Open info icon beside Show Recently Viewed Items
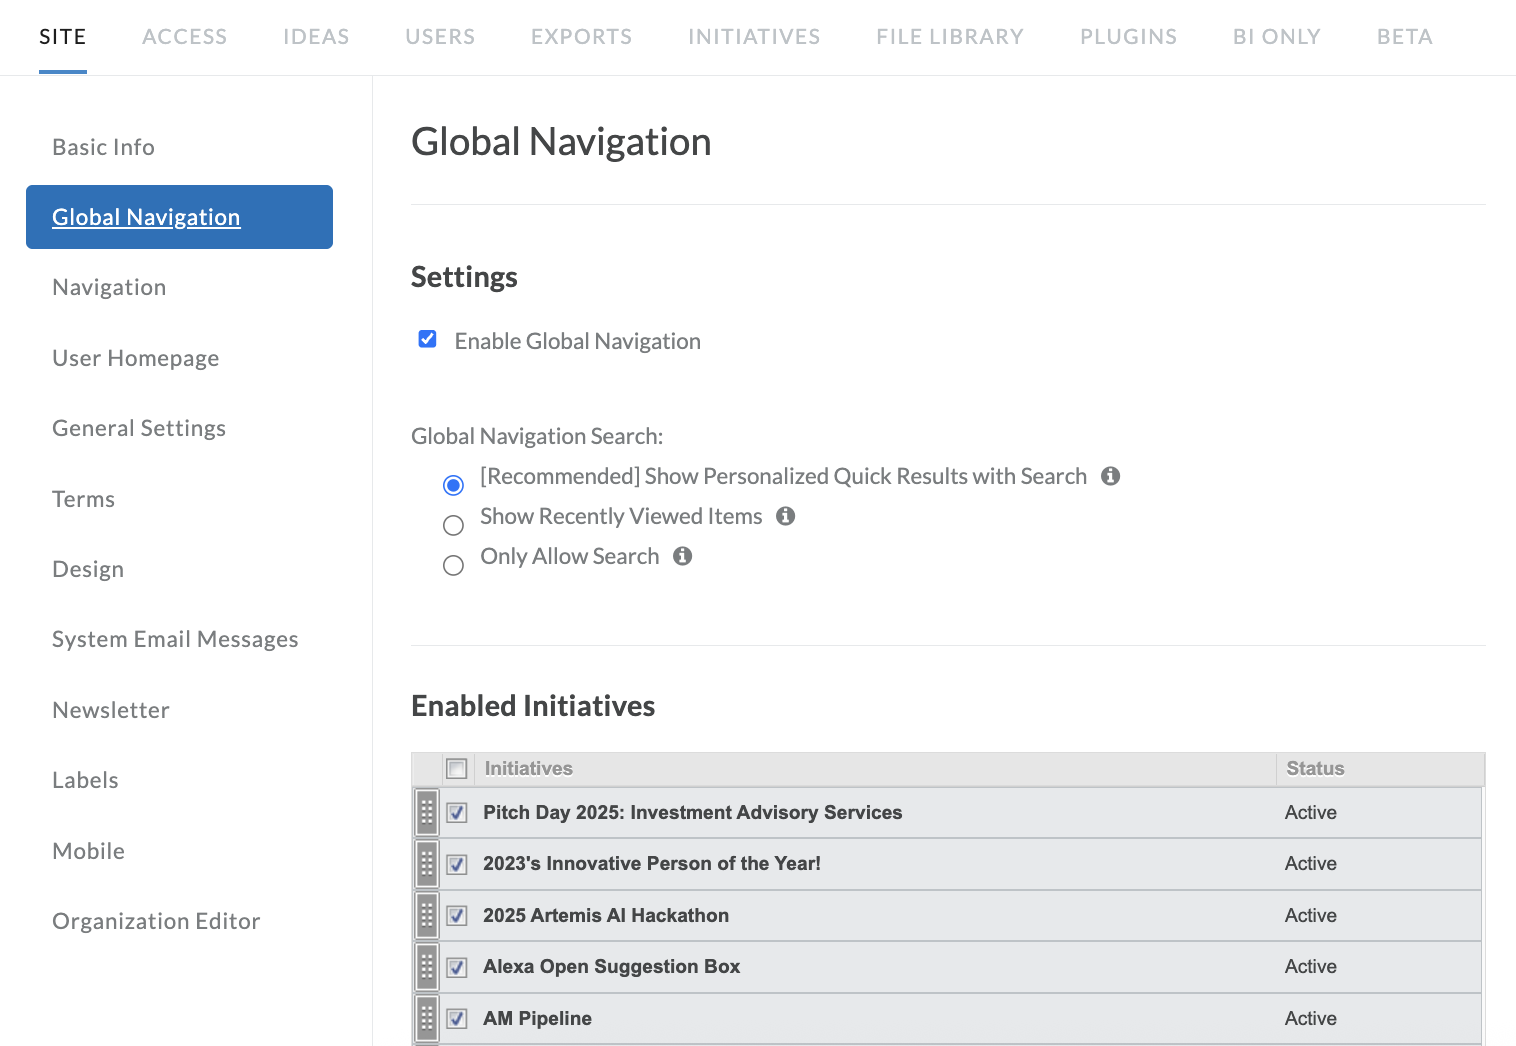This screenshot has width=1516, height=1046. pyautogui.click(x=786, y=516)
